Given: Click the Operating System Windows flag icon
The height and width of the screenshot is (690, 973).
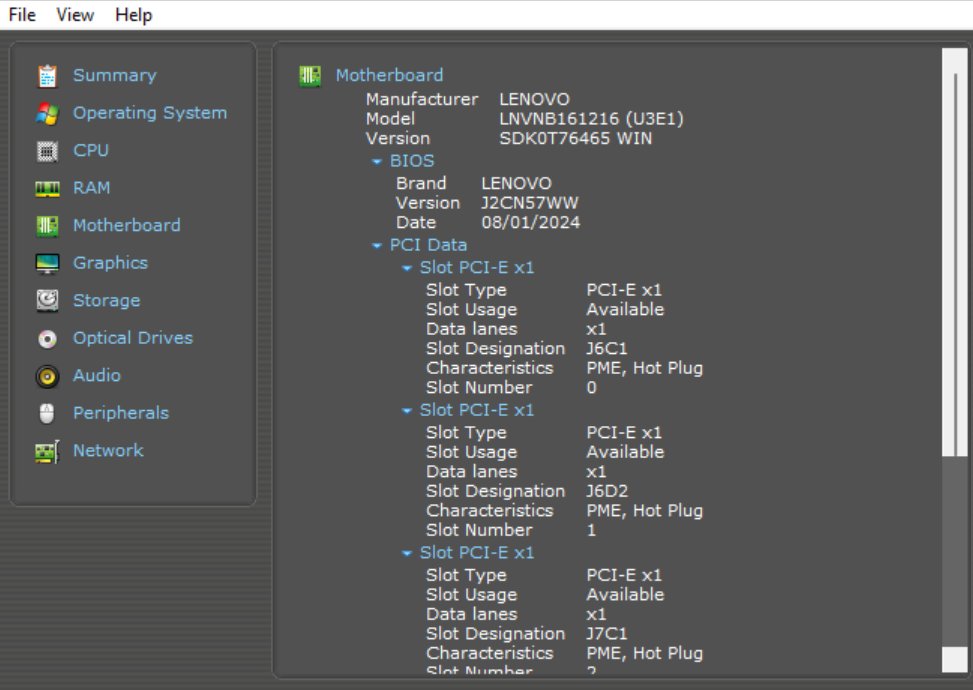Looking at the screenshot, I should 47,114.
